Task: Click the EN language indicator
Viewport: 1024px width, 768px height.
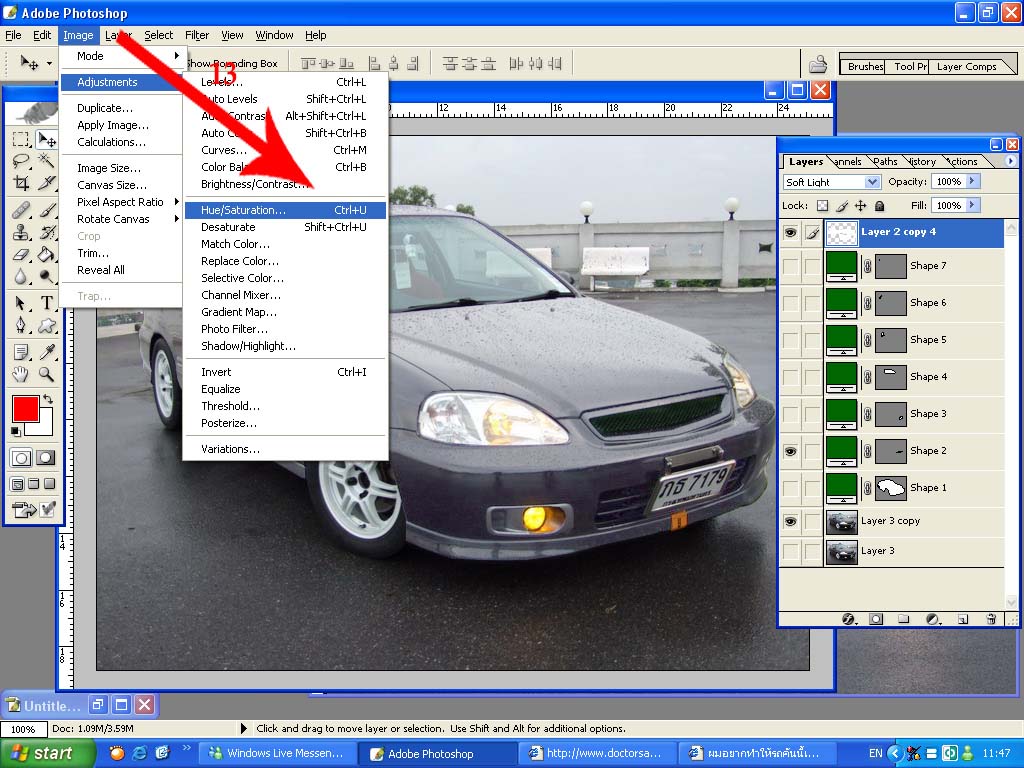Action: coord(876,753)
